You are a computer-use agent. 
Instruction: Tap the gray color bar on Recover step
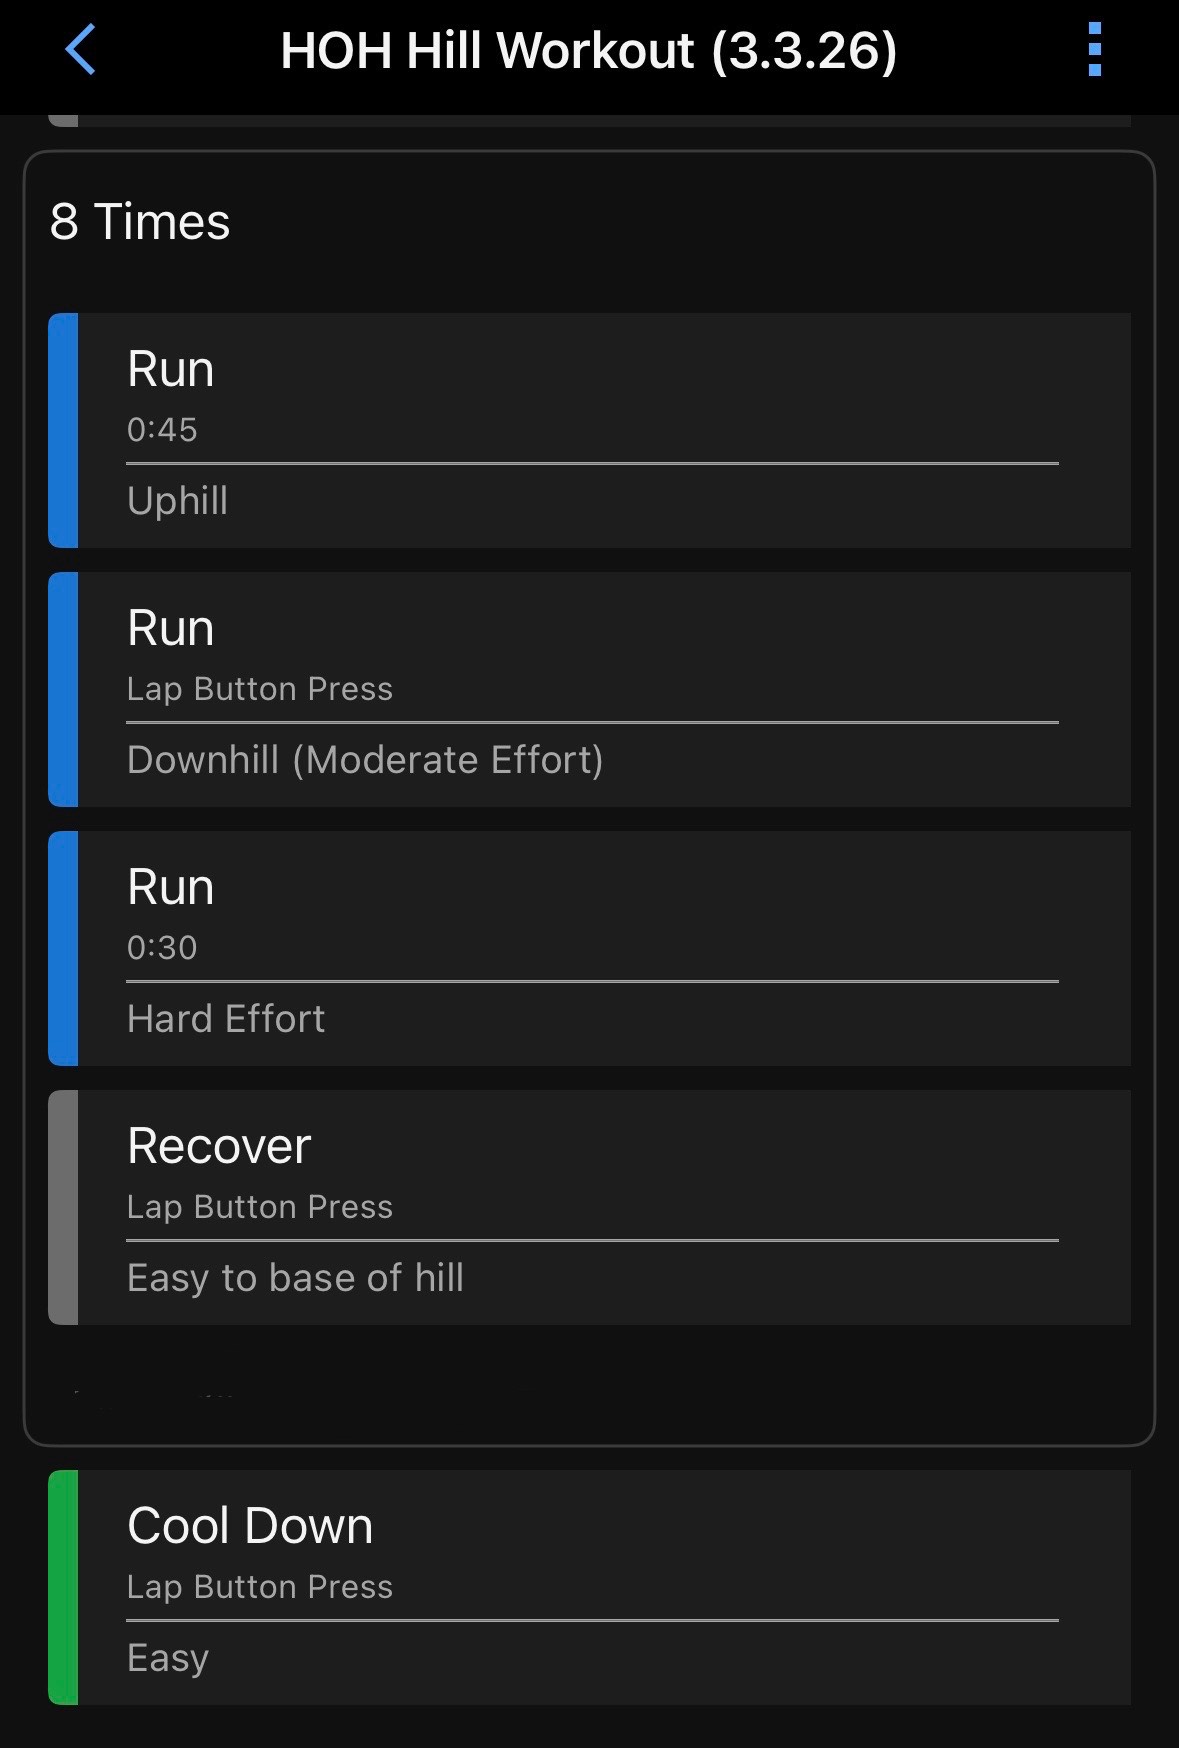coord(63,1207)
